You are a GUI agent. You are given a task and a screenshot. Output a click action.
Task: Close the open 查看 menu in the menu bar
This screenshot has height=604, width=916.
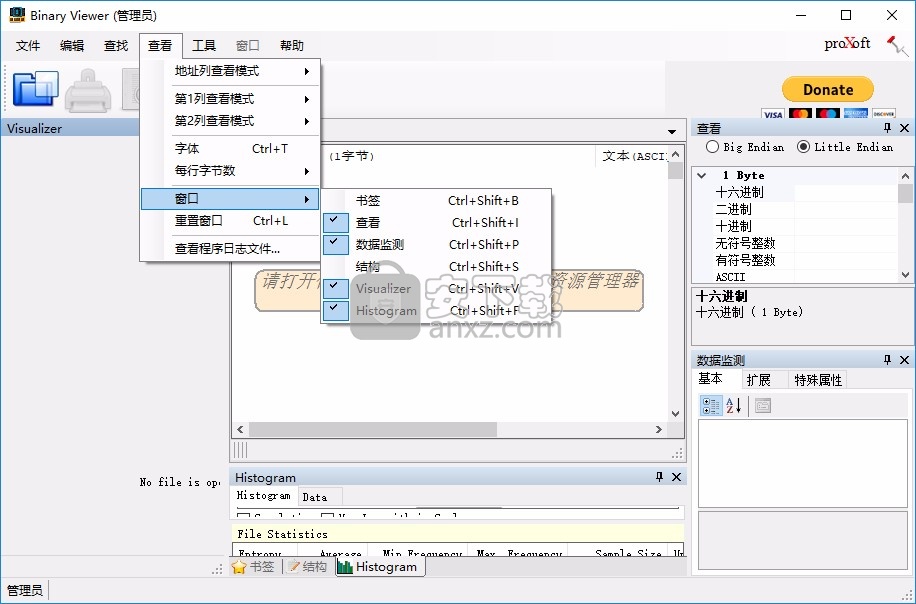pyautogui.click(x=160, y=46)
